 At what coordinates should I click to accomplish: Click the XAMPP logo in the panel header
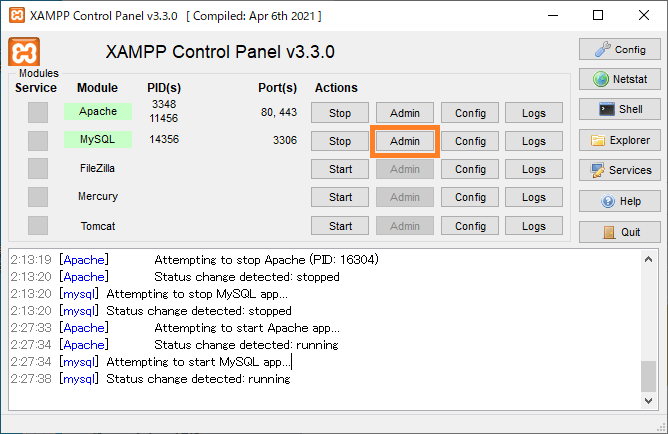coord(24,52)
